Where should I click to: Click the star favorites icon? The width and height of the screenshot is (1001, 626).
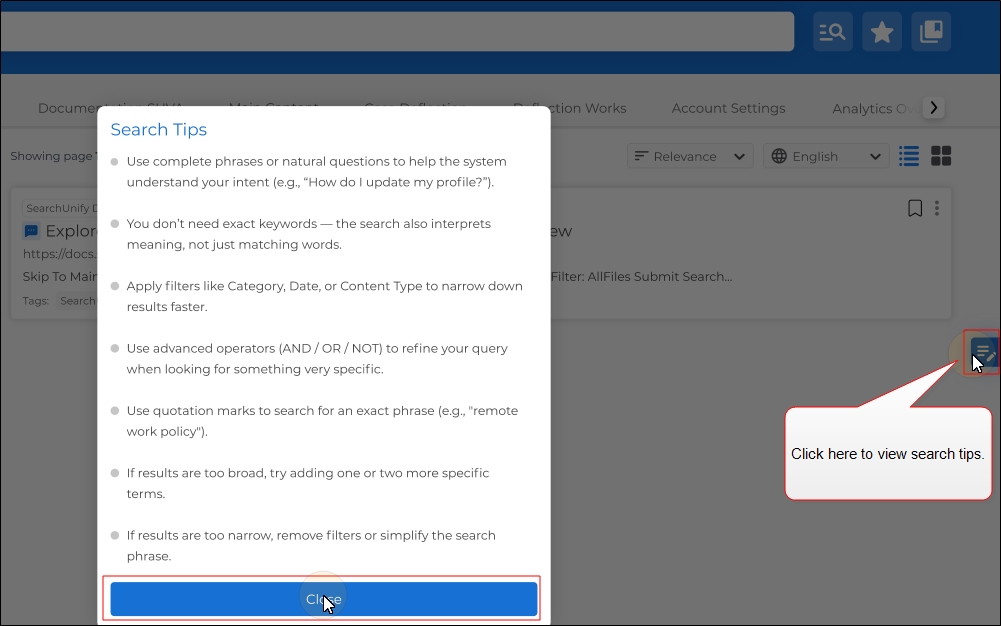(x=881, y=32)
